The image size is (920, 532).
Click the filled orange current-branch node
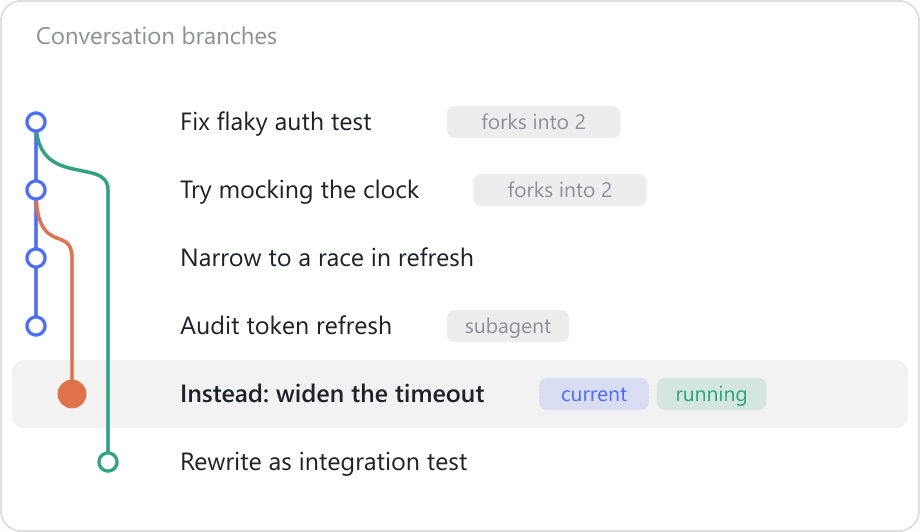click(72, 394)
